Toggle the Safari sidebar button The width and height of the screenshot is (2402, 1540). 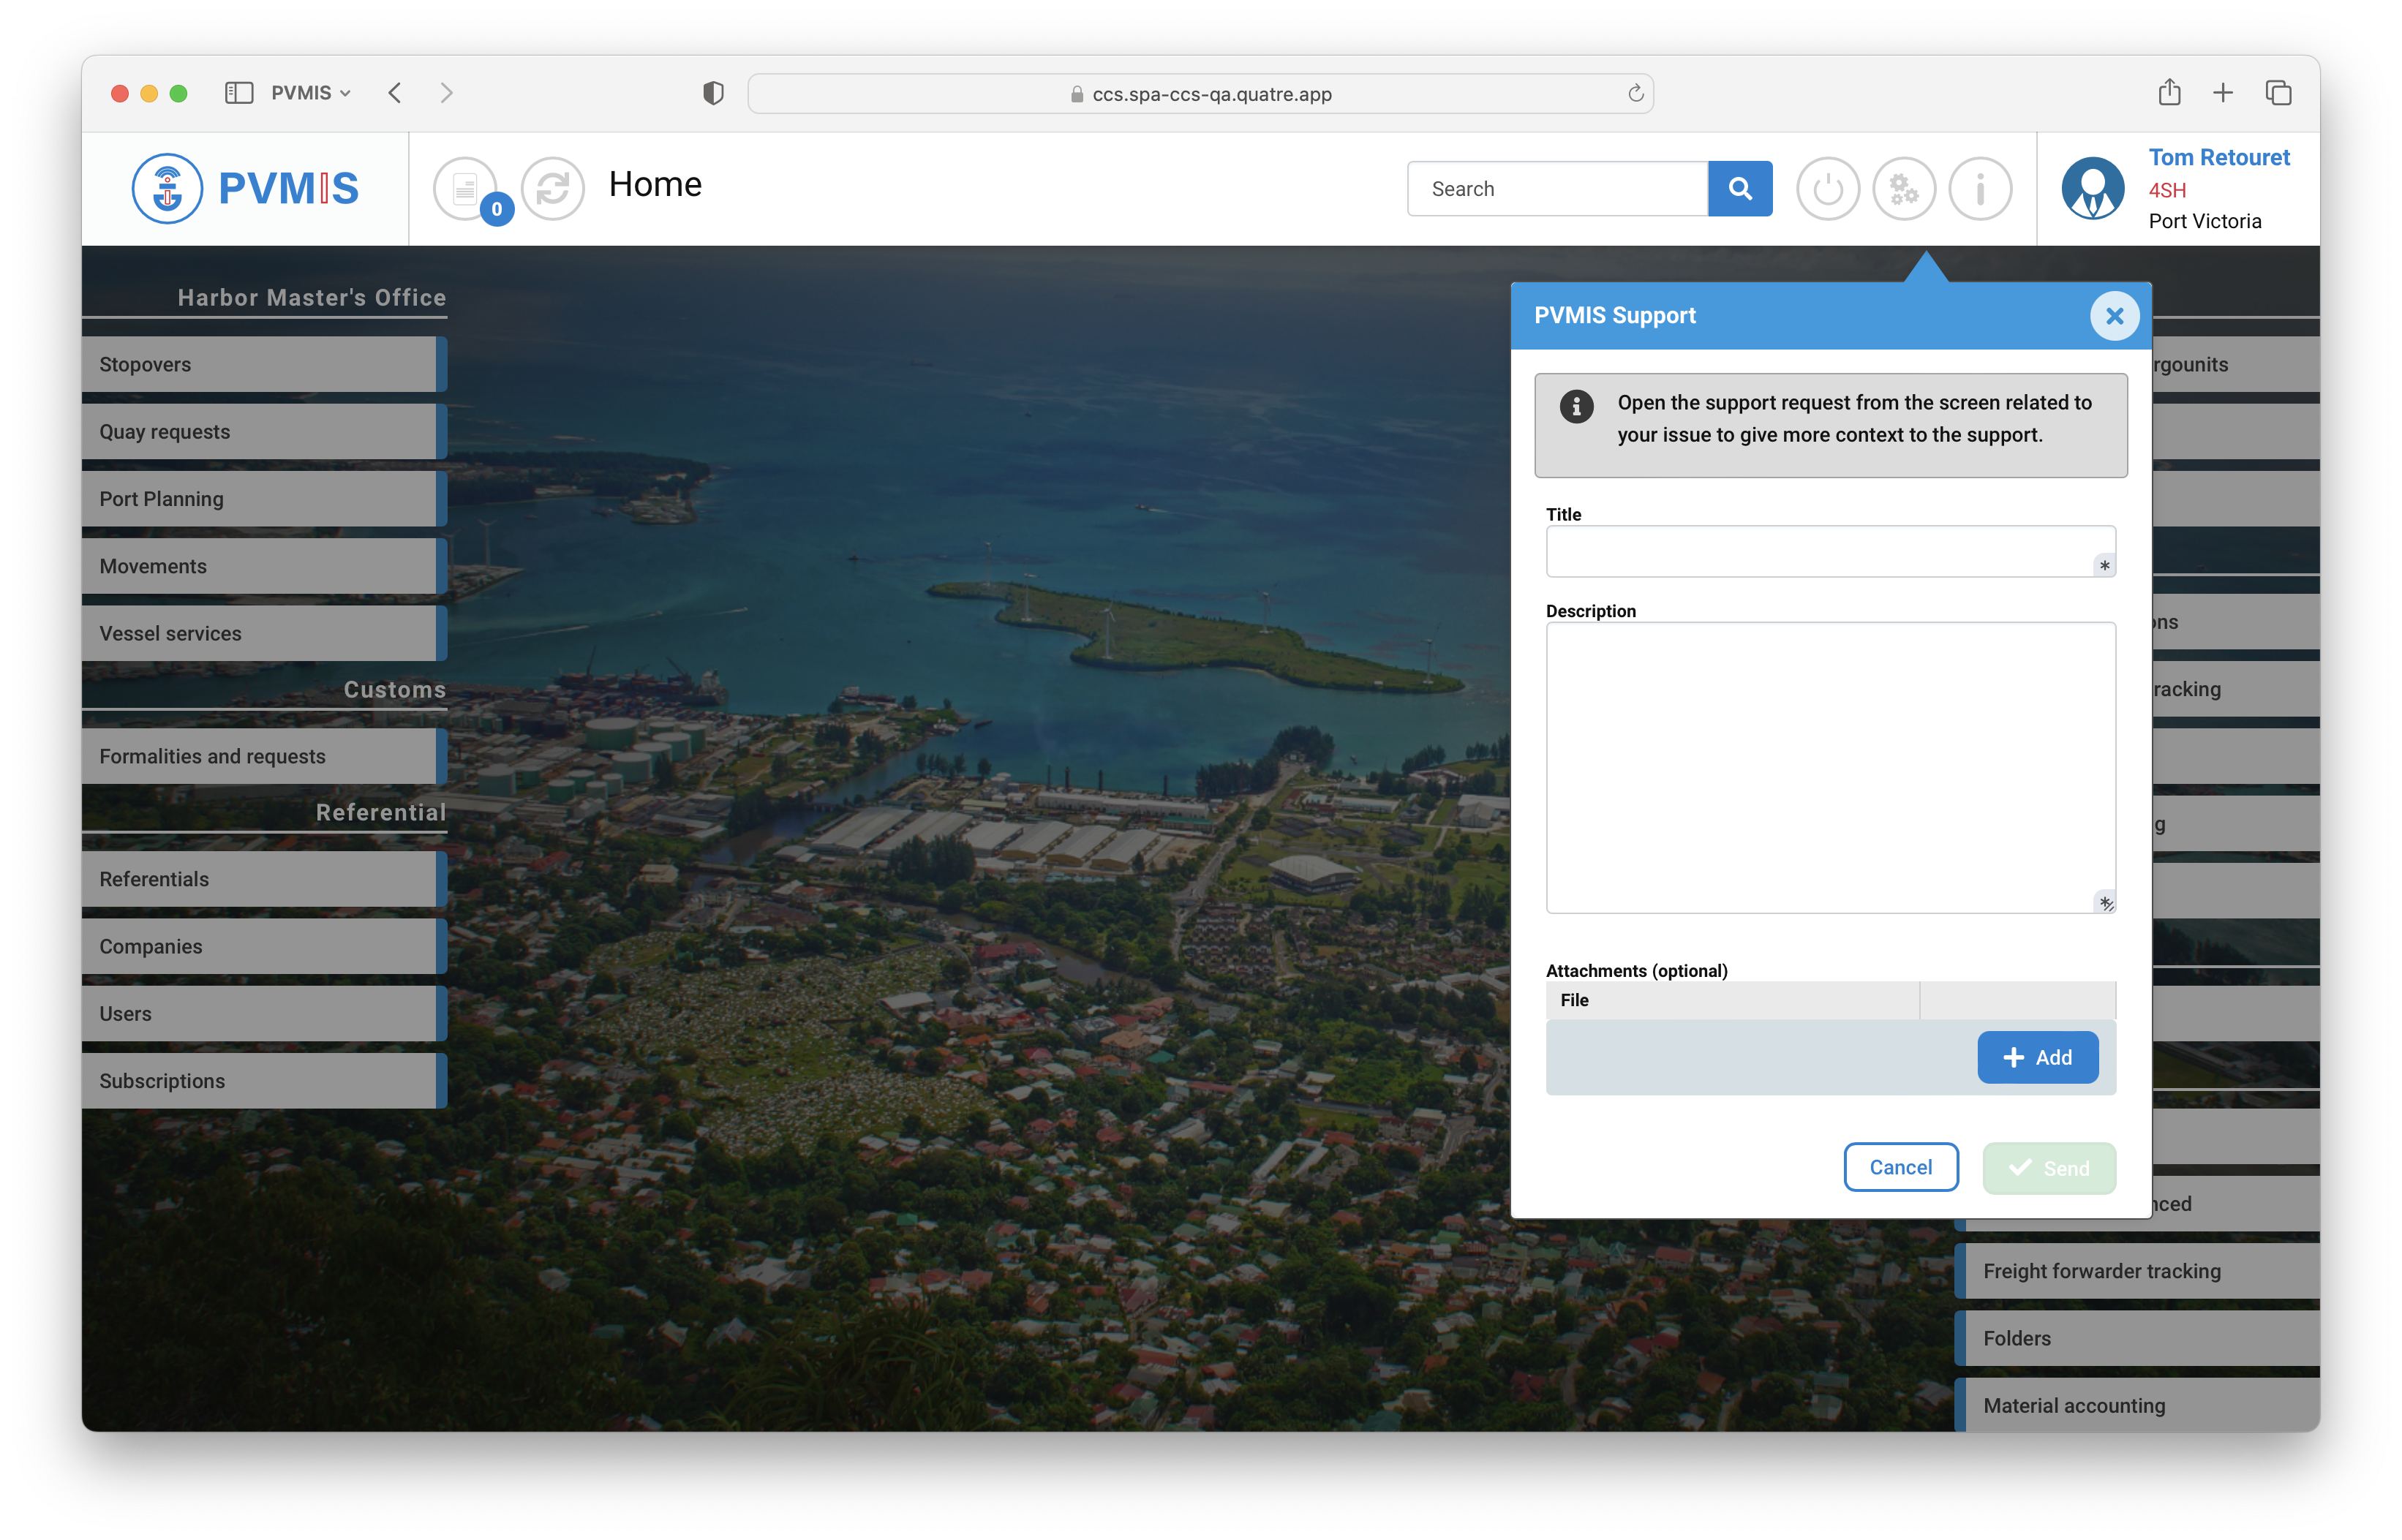pyautogui.click(x=239, y=93)
